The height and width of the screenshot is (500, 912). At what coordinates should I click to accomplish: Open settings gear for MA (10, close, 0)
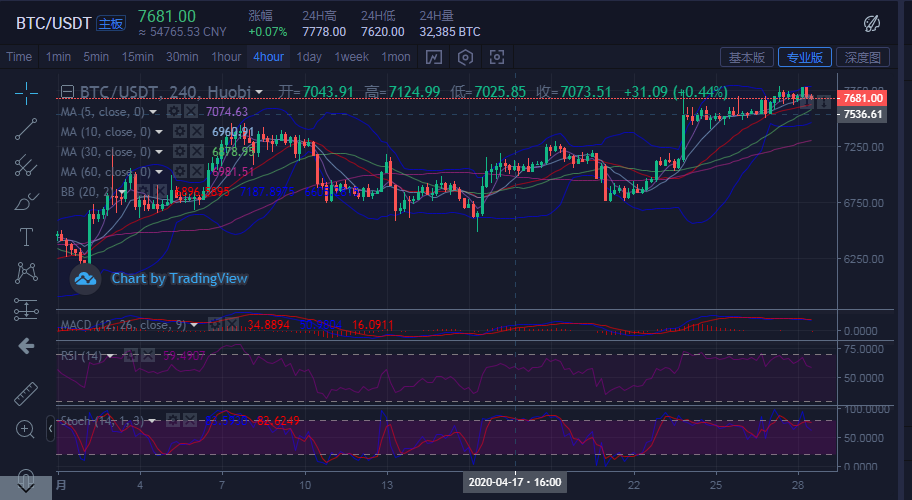[180, 132]
